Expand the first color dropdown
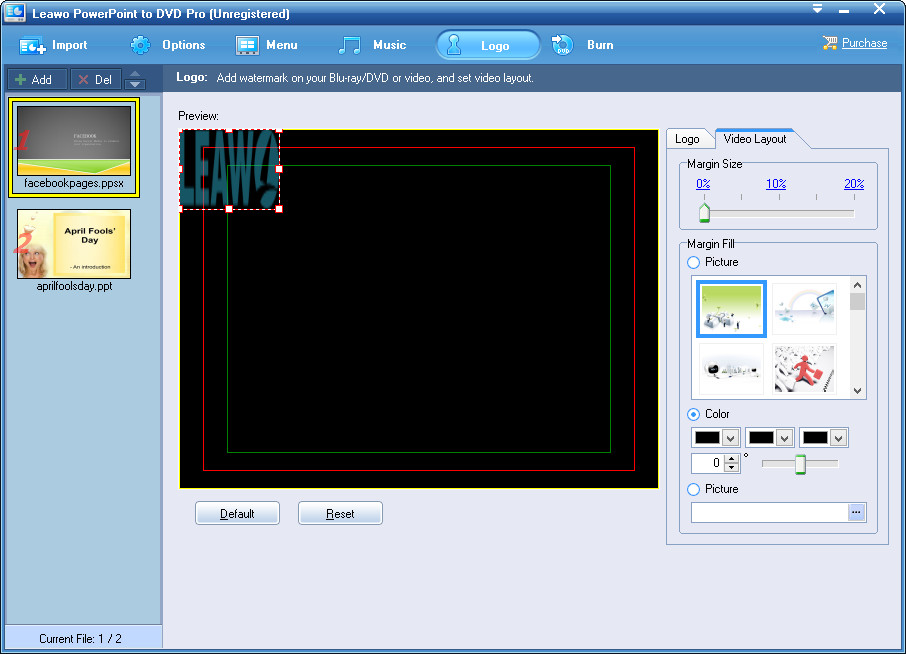906x654 pixels. (x=730, y=438)
